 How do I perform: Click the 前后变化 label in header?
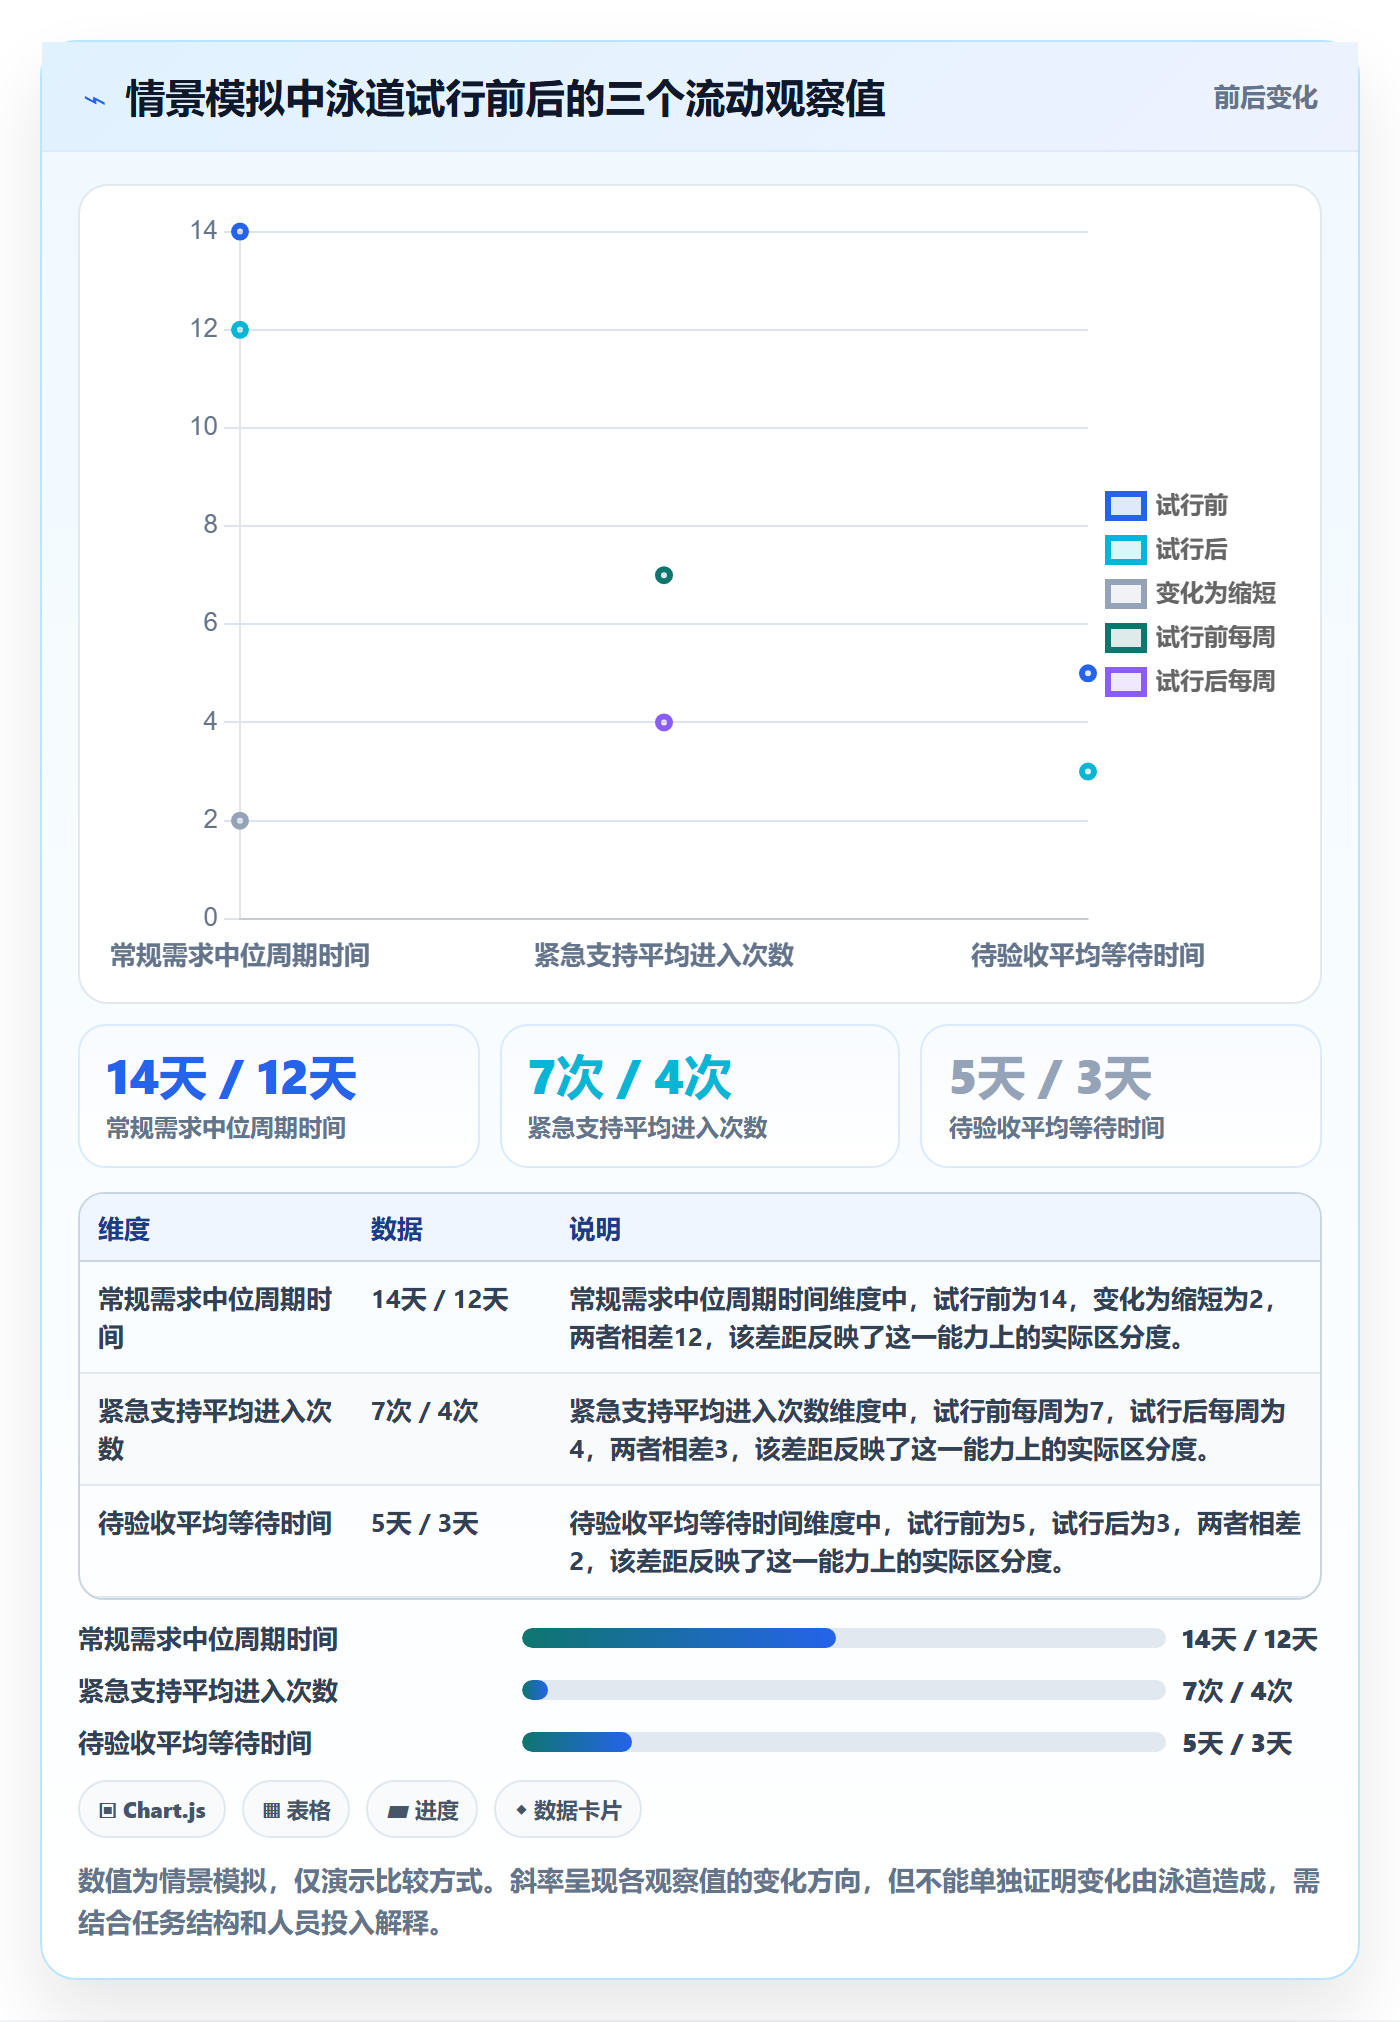(x=1265, y=98)
